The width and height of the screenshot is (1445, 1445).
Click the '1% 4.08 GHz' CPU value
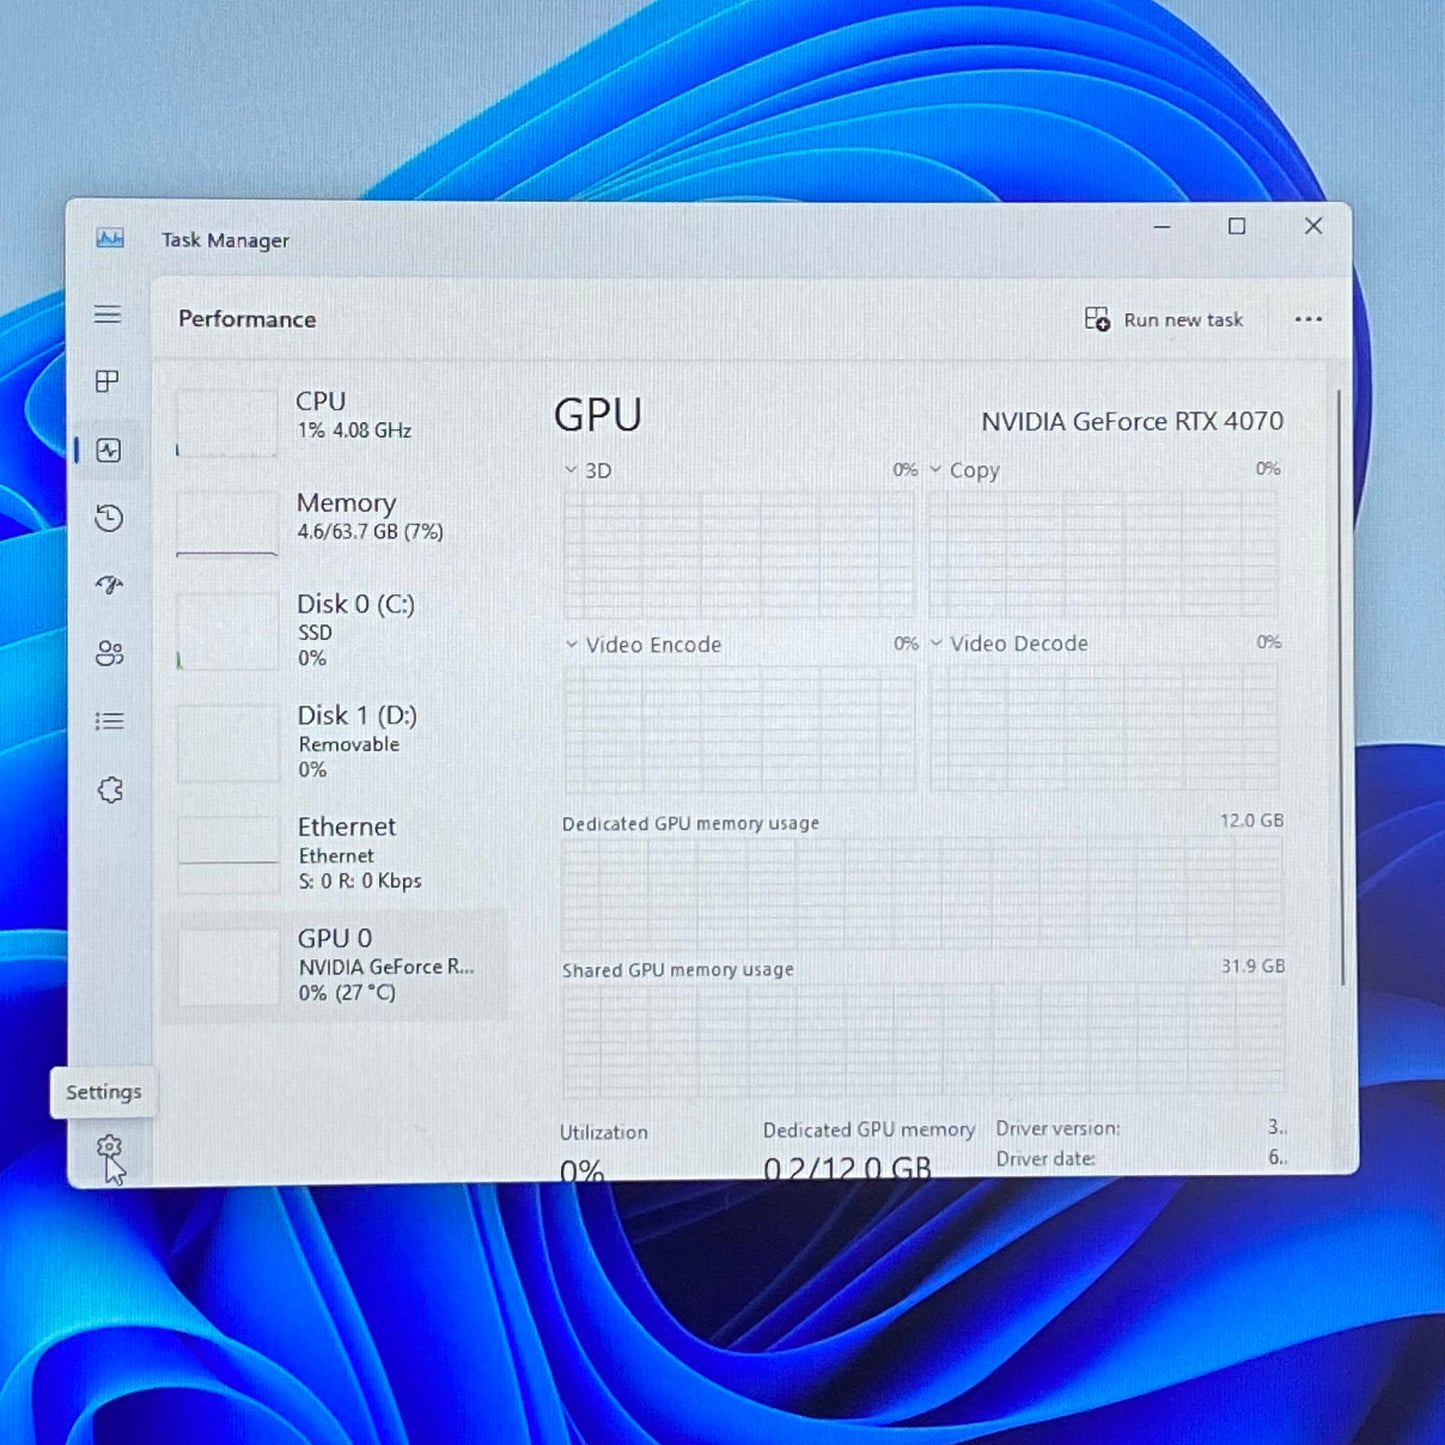354,430
